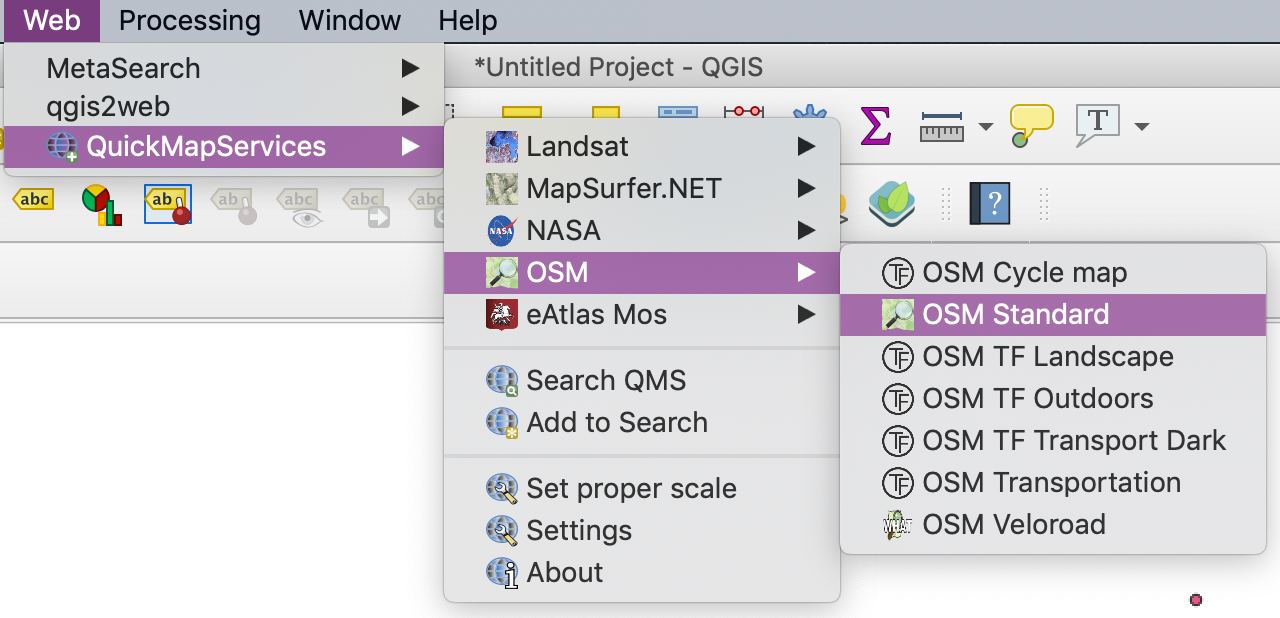Image resolution: width=1280 pixels, height=618 pixels.
Task: Add OSM Transportation layer
Action: click(1053, 482)
